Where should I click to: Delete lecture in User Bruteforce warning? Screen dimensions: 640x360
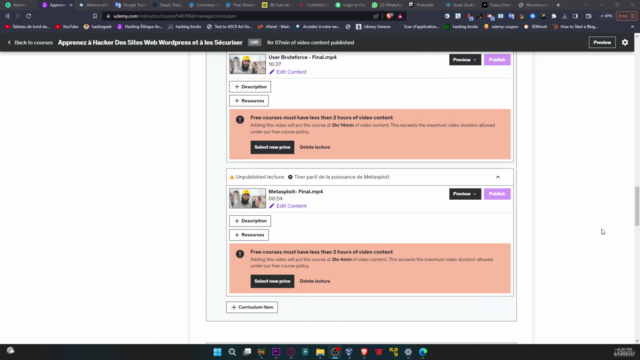[x=315, y=147]
